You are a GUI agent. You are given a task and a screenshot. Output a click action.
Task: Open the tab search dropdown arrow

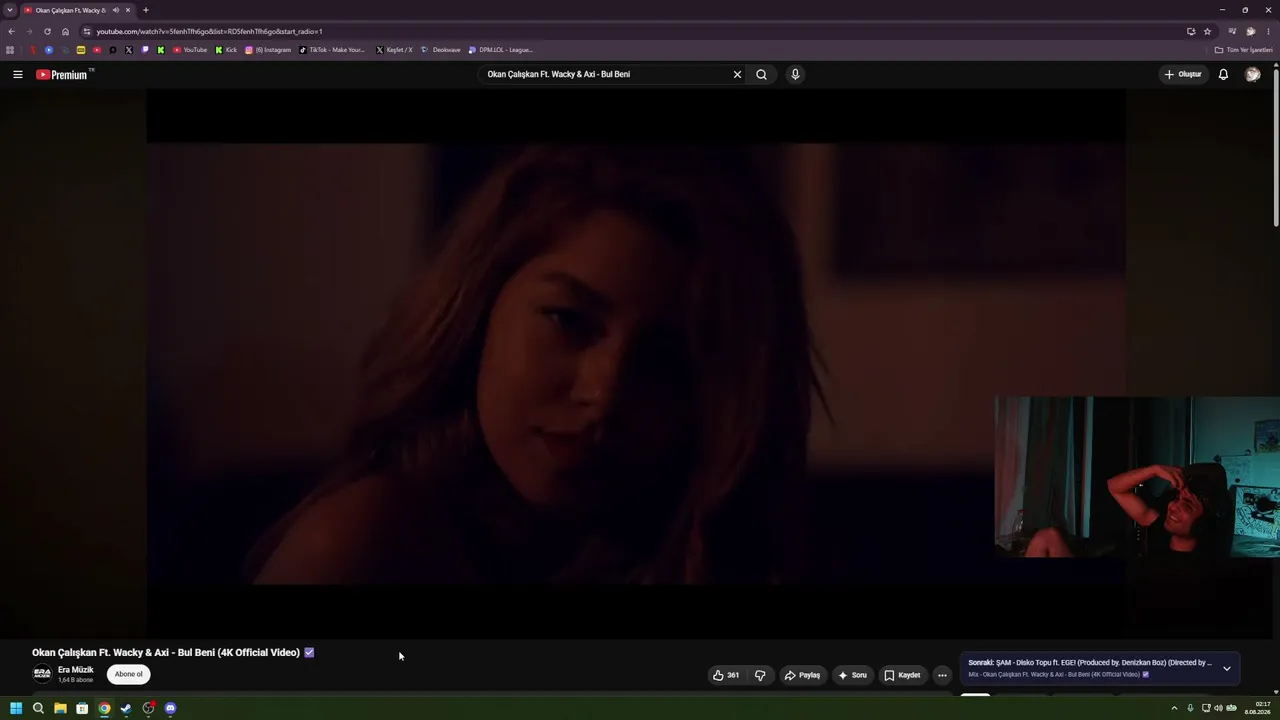pos(10,10)
